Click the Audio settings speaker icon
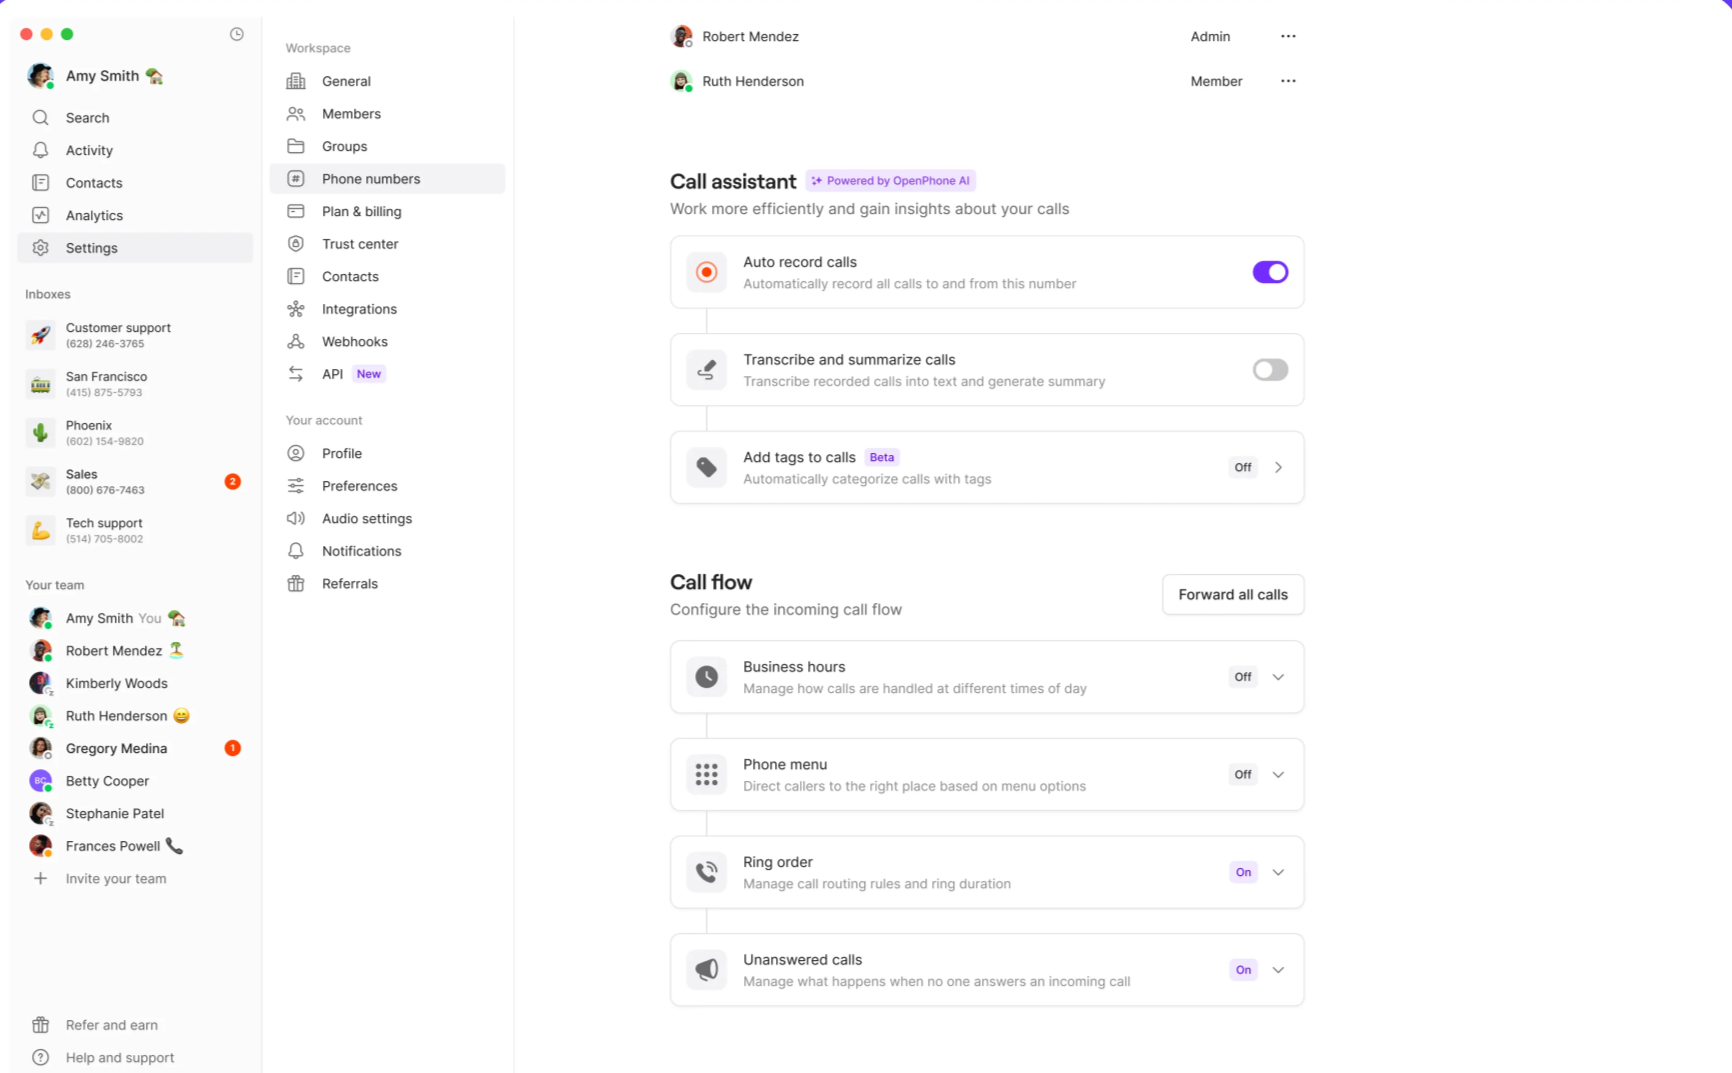The image size is (1732, 1073). pyautogui.click(x=296, y=518)
